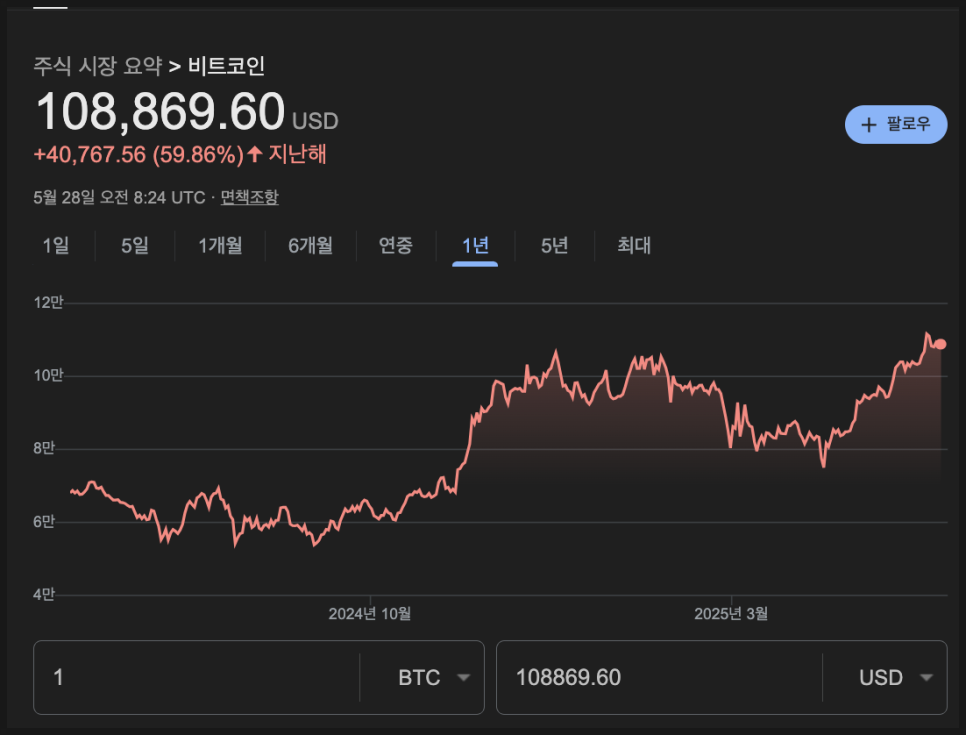Image resolution: width=966 pixels, height=735 pixels.
Task: Select the 5일 range tab
Action: click(135, 245)
